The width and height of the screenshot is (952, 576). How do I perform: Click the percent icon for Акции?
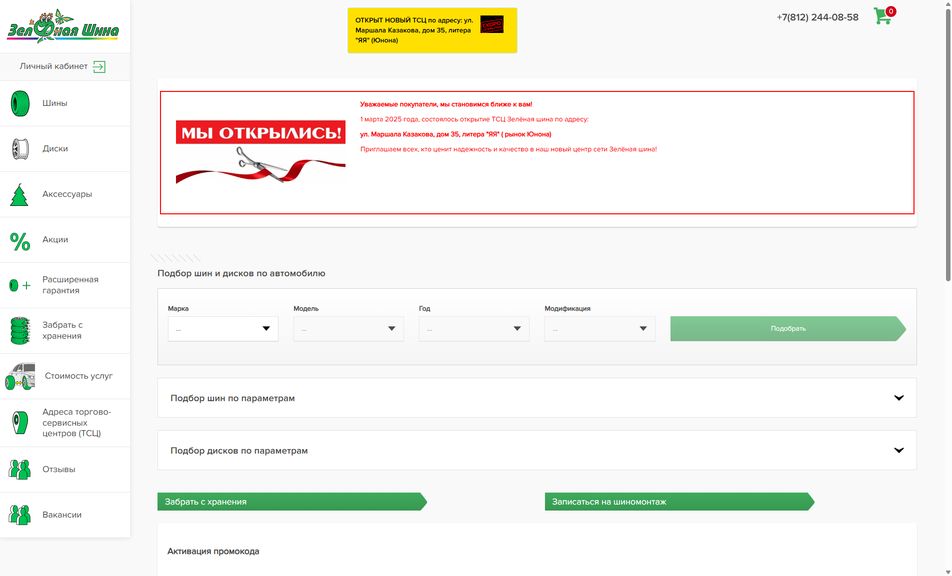(20, 240)
